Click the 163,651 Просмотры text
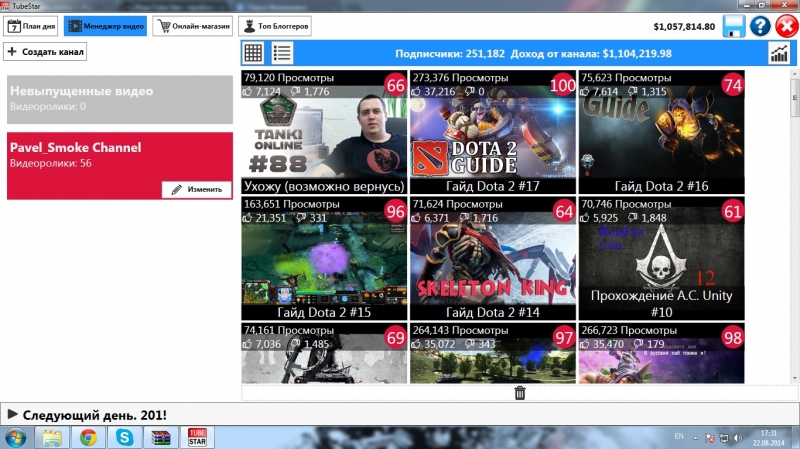This screenshot has width=800, height=449. [x=289, y=204]
